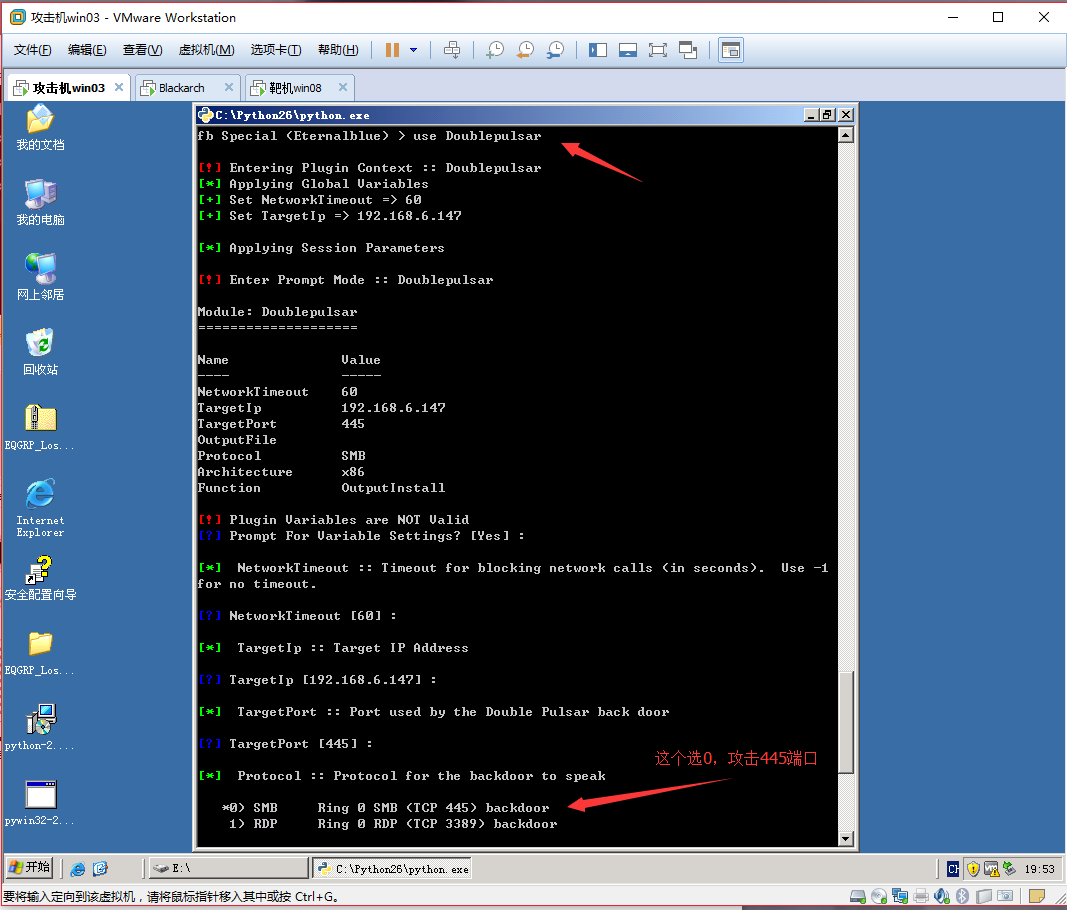Image resolution: width=1067 pixels, height=910 pixels.
Task: Open the 选项卡(T) menu
Action: coord(276,50)
